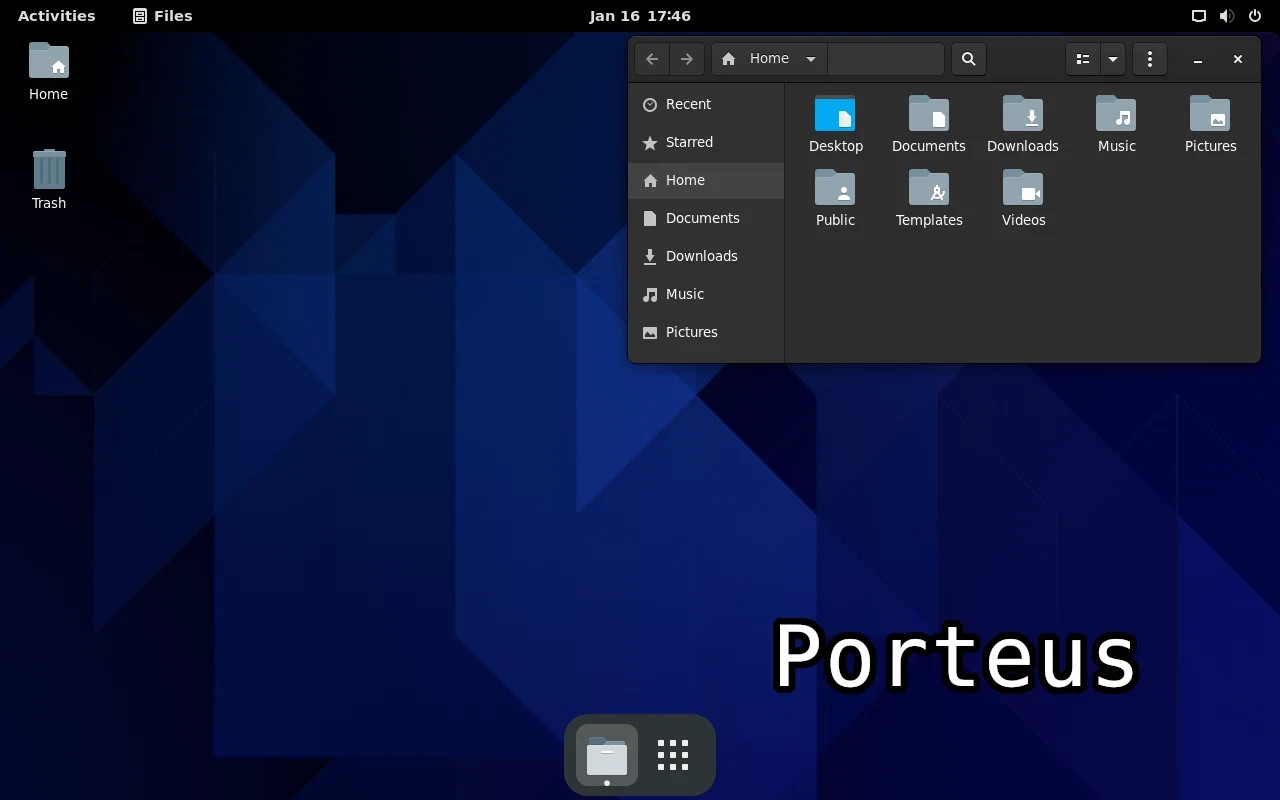Select Downloads in the sidebar

pyautogui.click(x=706, y=256)
